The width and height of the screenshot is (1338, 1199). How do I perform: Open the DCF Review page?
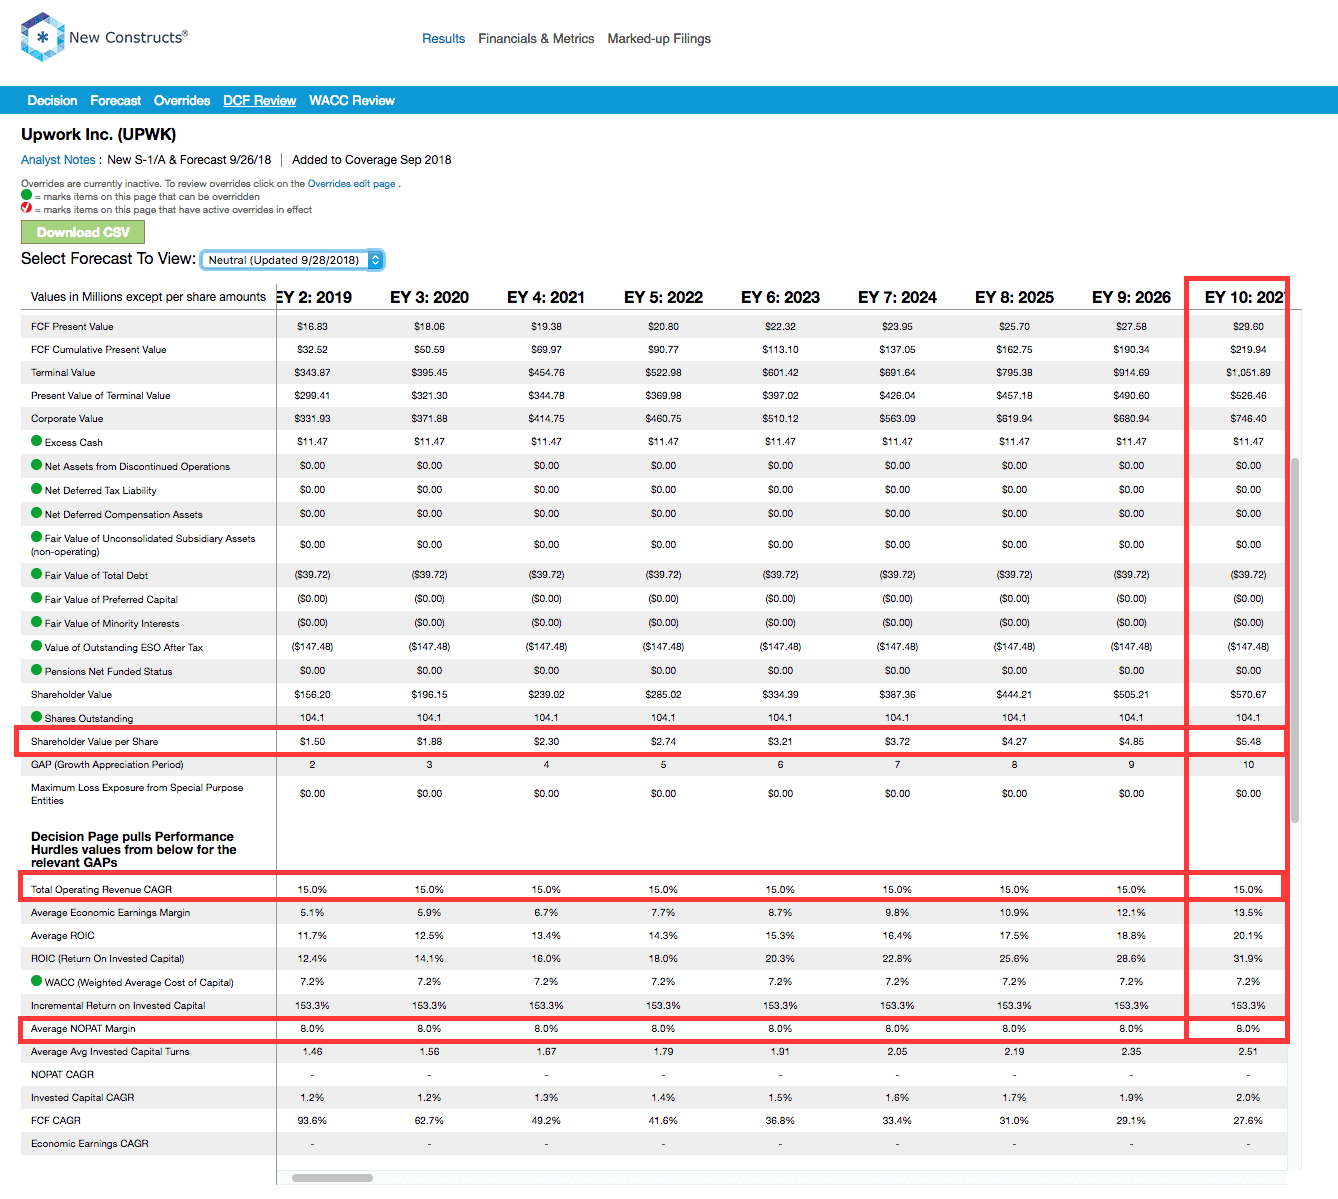(x=259, y=101)
